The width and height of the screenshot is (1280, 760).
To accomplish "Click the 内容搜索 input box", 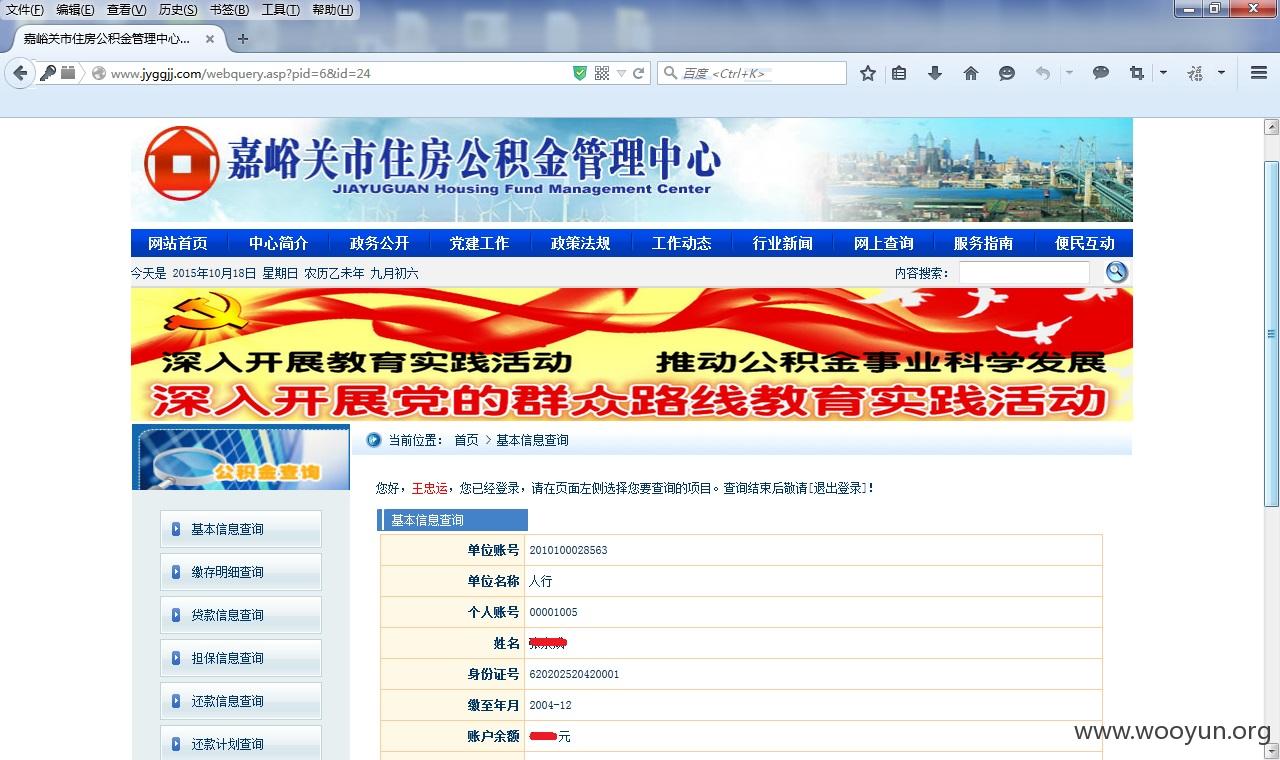I will [1024, 273].
